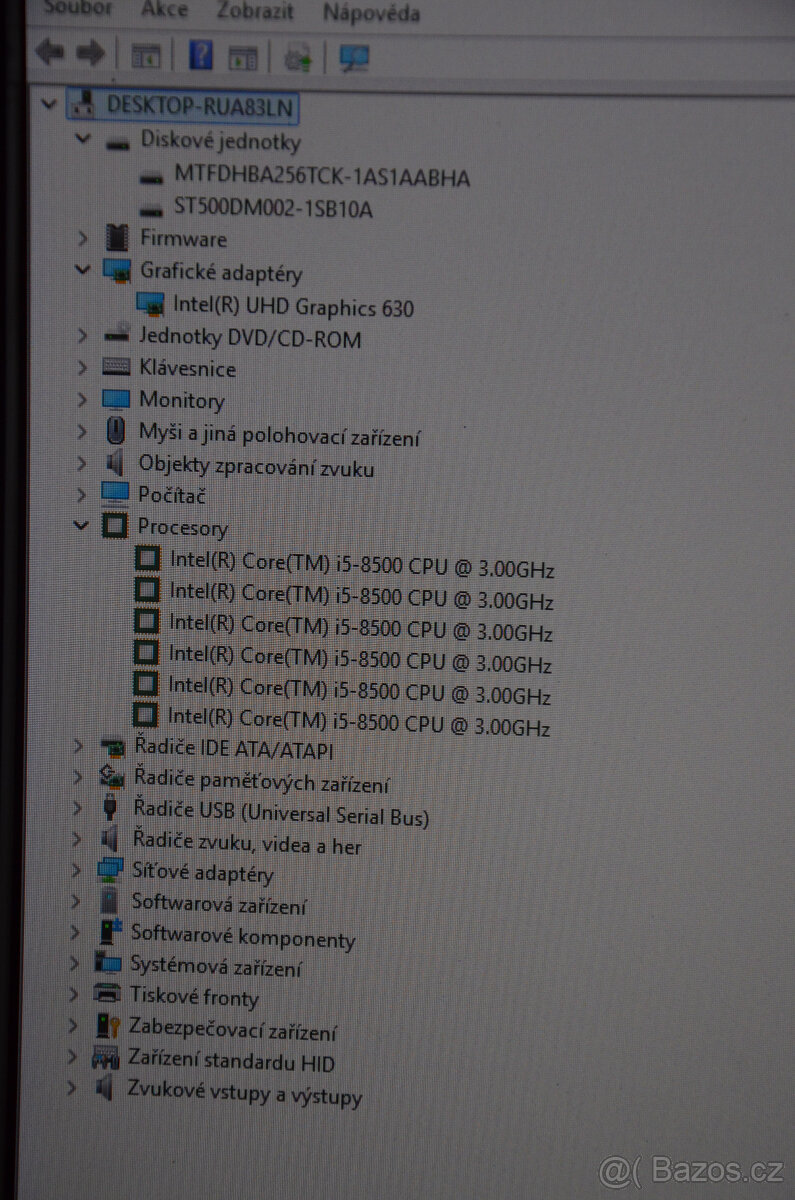Select disk MTFDHBA256TCK-1AS1AABHA

pyautogui.click(x=322, y=177)
